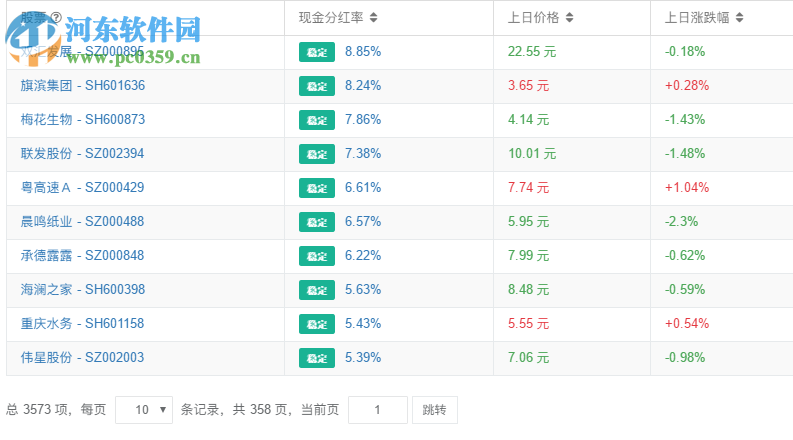Click 稳定 badge in 梅花生物 row
The height and width of the screenshot is (440, 793).
(317, 120)
